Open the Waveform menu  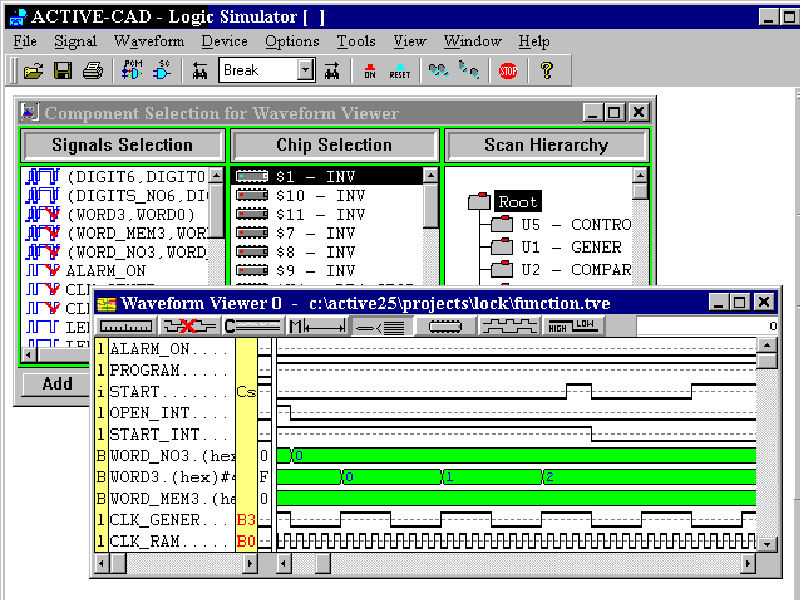click(149, 41)
